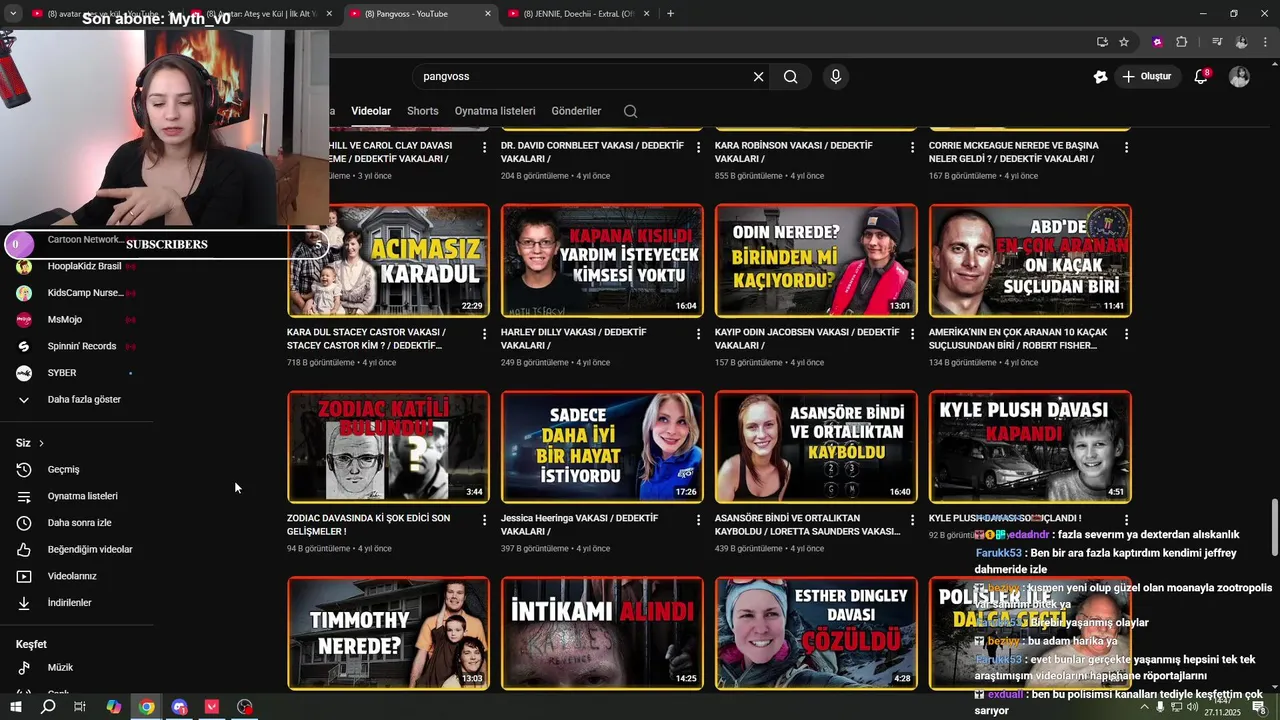Play the ODIN NEREDE thumbnail video
Viewport: 1280px width, 720px height.
click(816, 261)
